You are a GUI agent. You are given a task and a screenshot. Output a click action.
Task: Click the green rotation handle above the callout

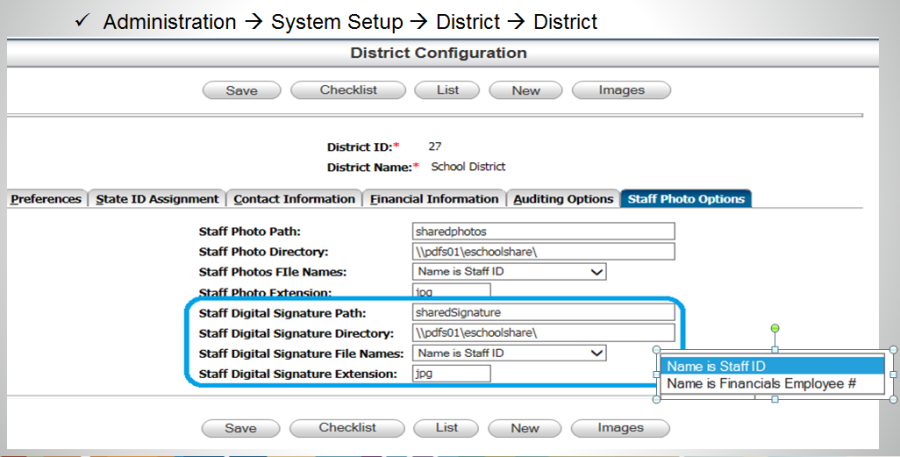pyautogui.click(x=774, y=328)
